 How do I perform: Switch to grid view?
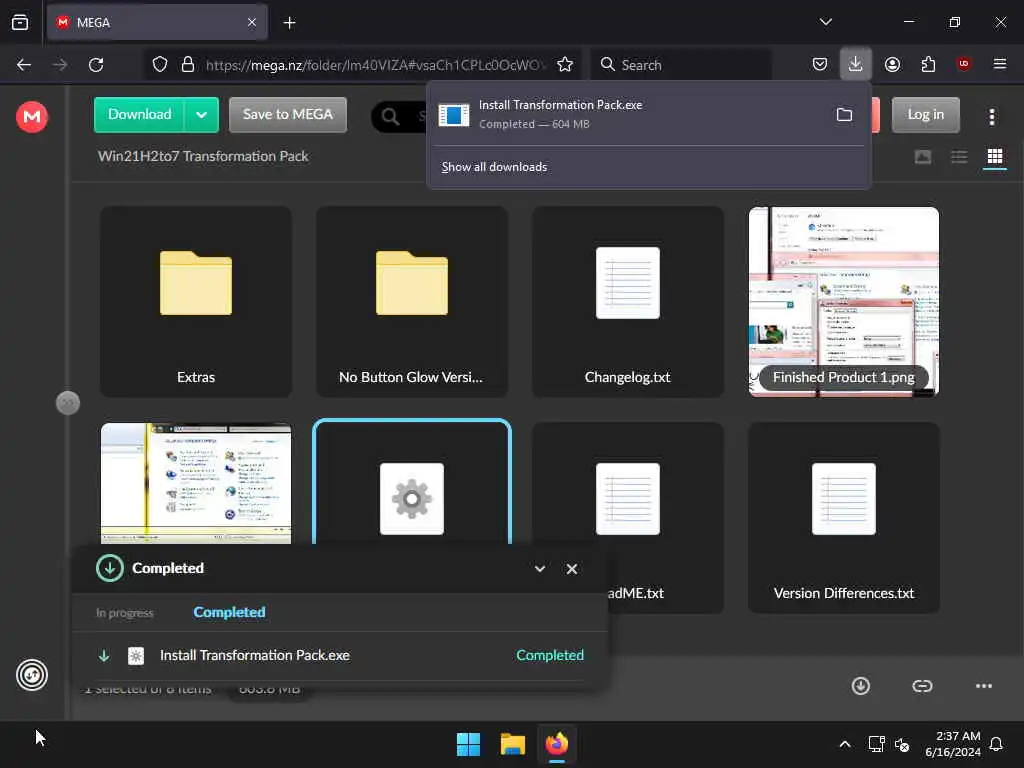995,157
